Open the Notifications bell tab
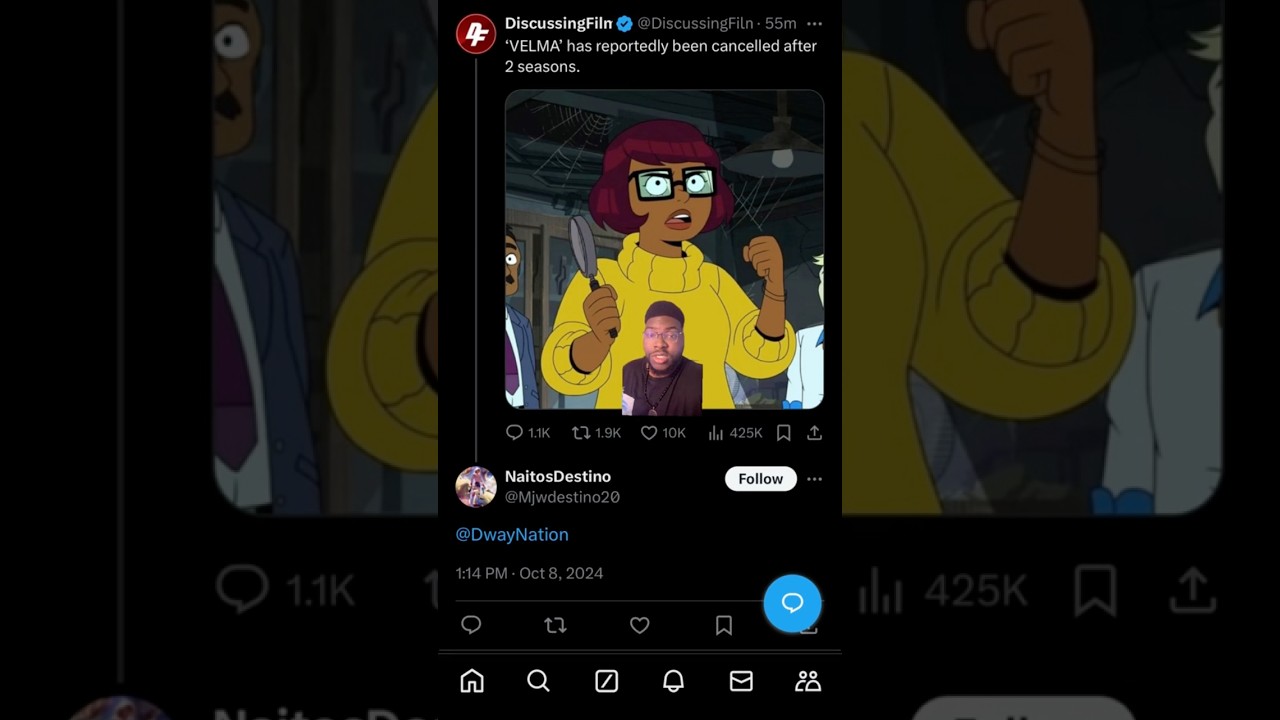Viewport: 1280px width, 720px height. pyautogui.click(x=673, y=681)
